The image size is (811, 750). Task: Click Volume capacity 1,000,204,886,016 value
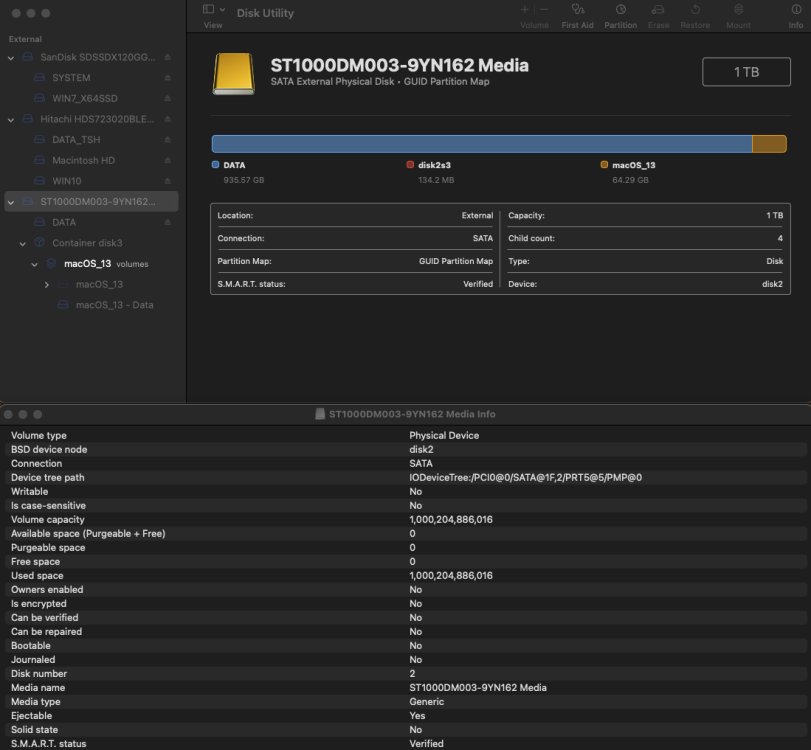[451, 519]
